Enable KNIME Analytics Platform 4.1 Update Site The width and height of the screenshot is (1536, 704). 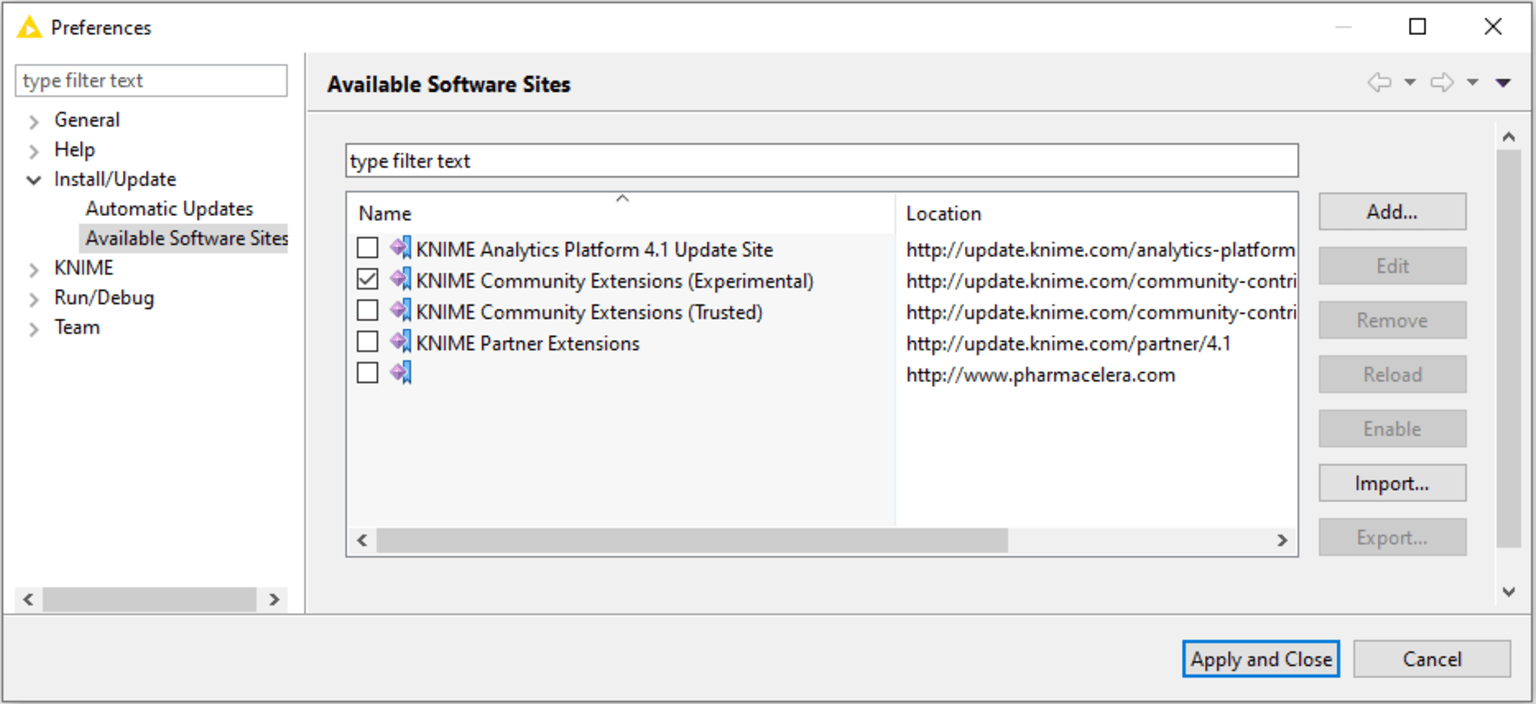pos(368,248)
